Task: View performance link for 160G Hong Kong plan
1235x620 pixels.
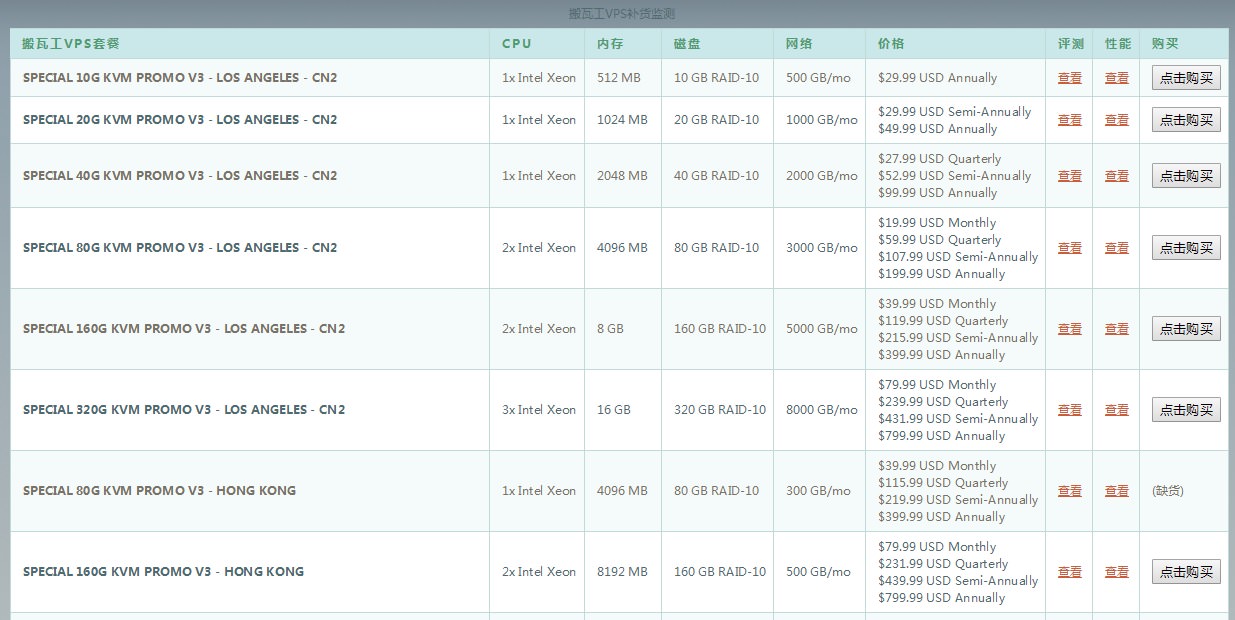Action: coord(1116,572)
